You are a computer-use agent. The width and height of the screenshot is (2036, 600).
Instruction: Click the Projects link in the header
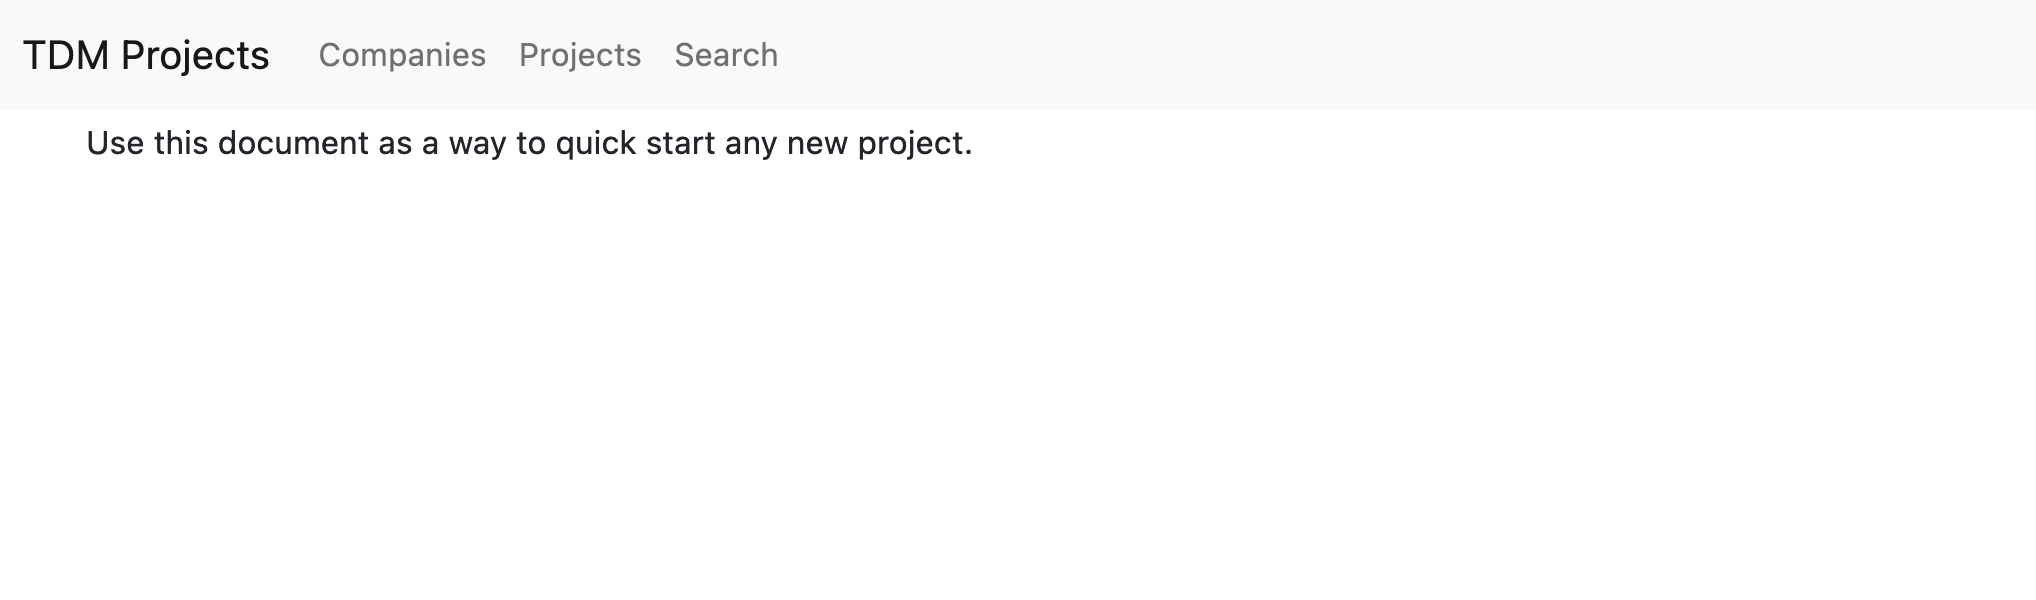[x=581, y=55]
